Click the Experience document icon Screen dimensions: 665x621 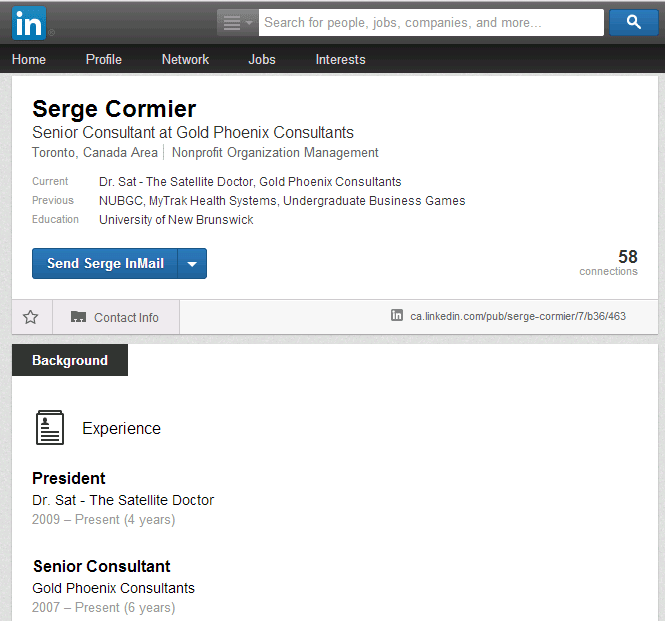(49, 428)
